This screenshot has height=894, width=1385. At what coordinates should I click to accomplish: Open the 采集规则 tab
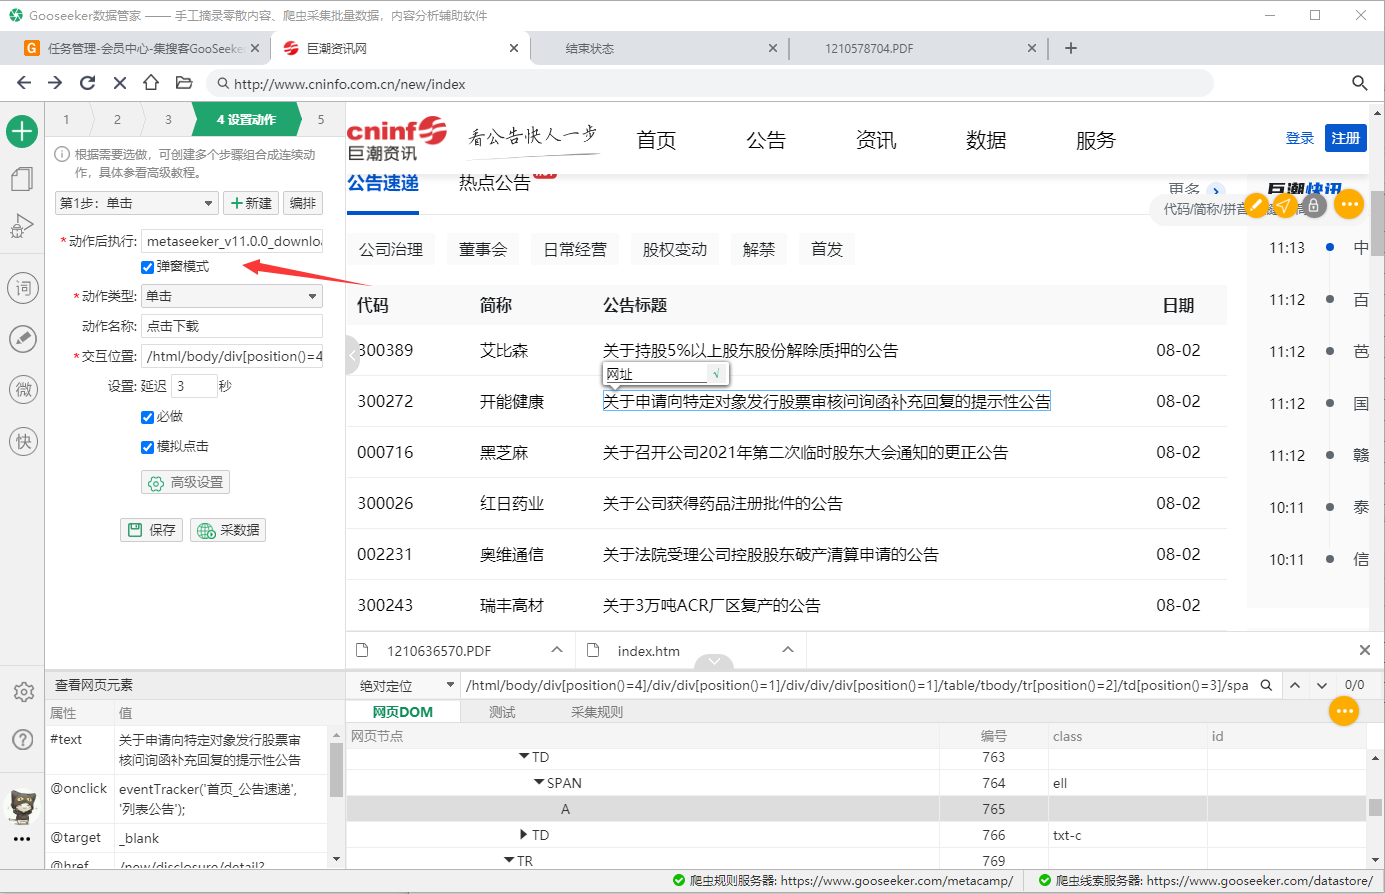597,712
